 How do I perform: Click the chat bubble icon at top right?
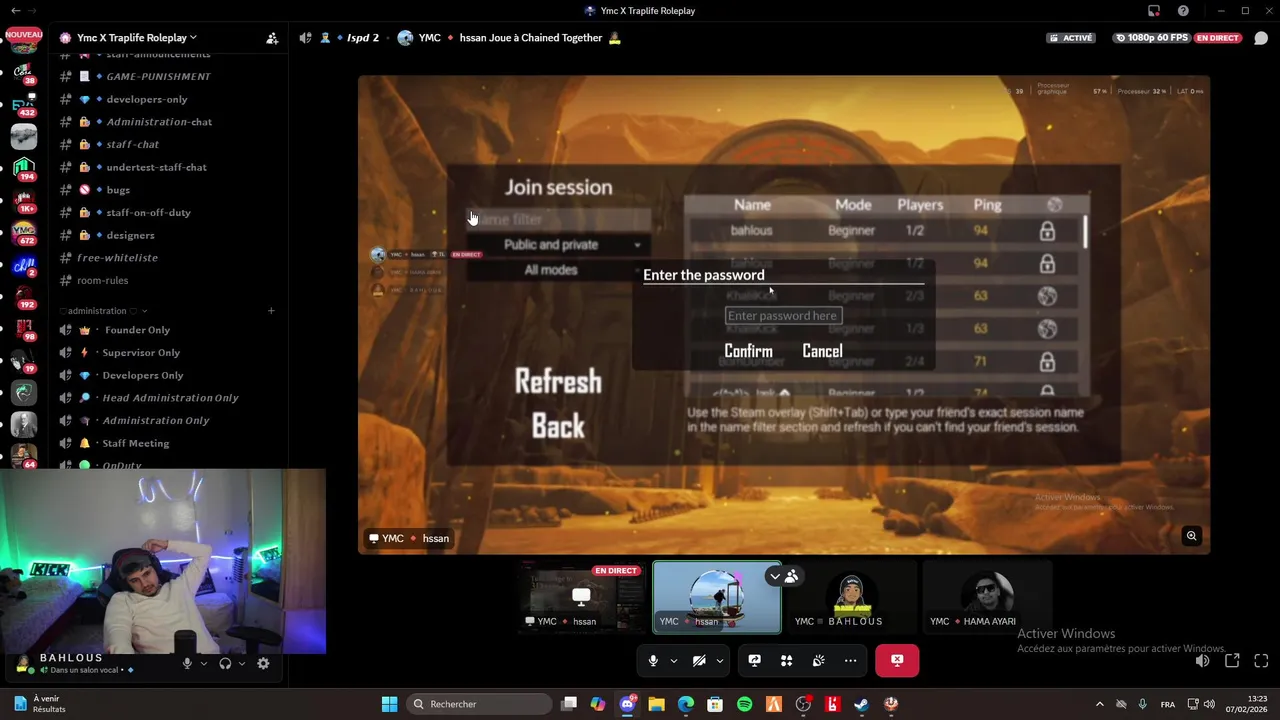[1261, 38]
